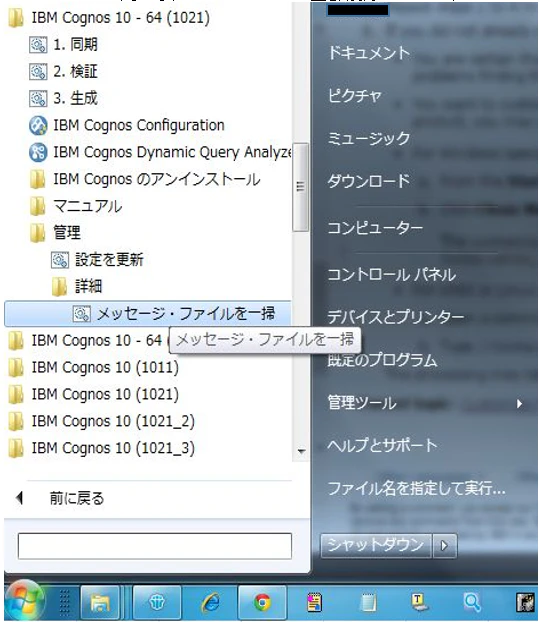This screenshot has height=622, width=539.
Task: Open ドキュメント from Start menu
Action: pos(369,53)
